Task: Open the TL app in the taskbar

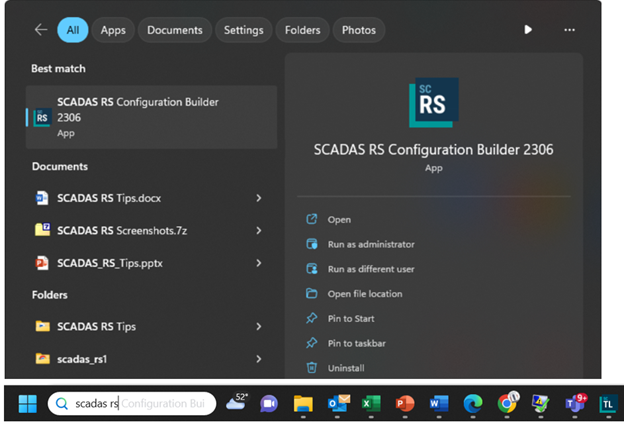Action: [x=608, y=404]
